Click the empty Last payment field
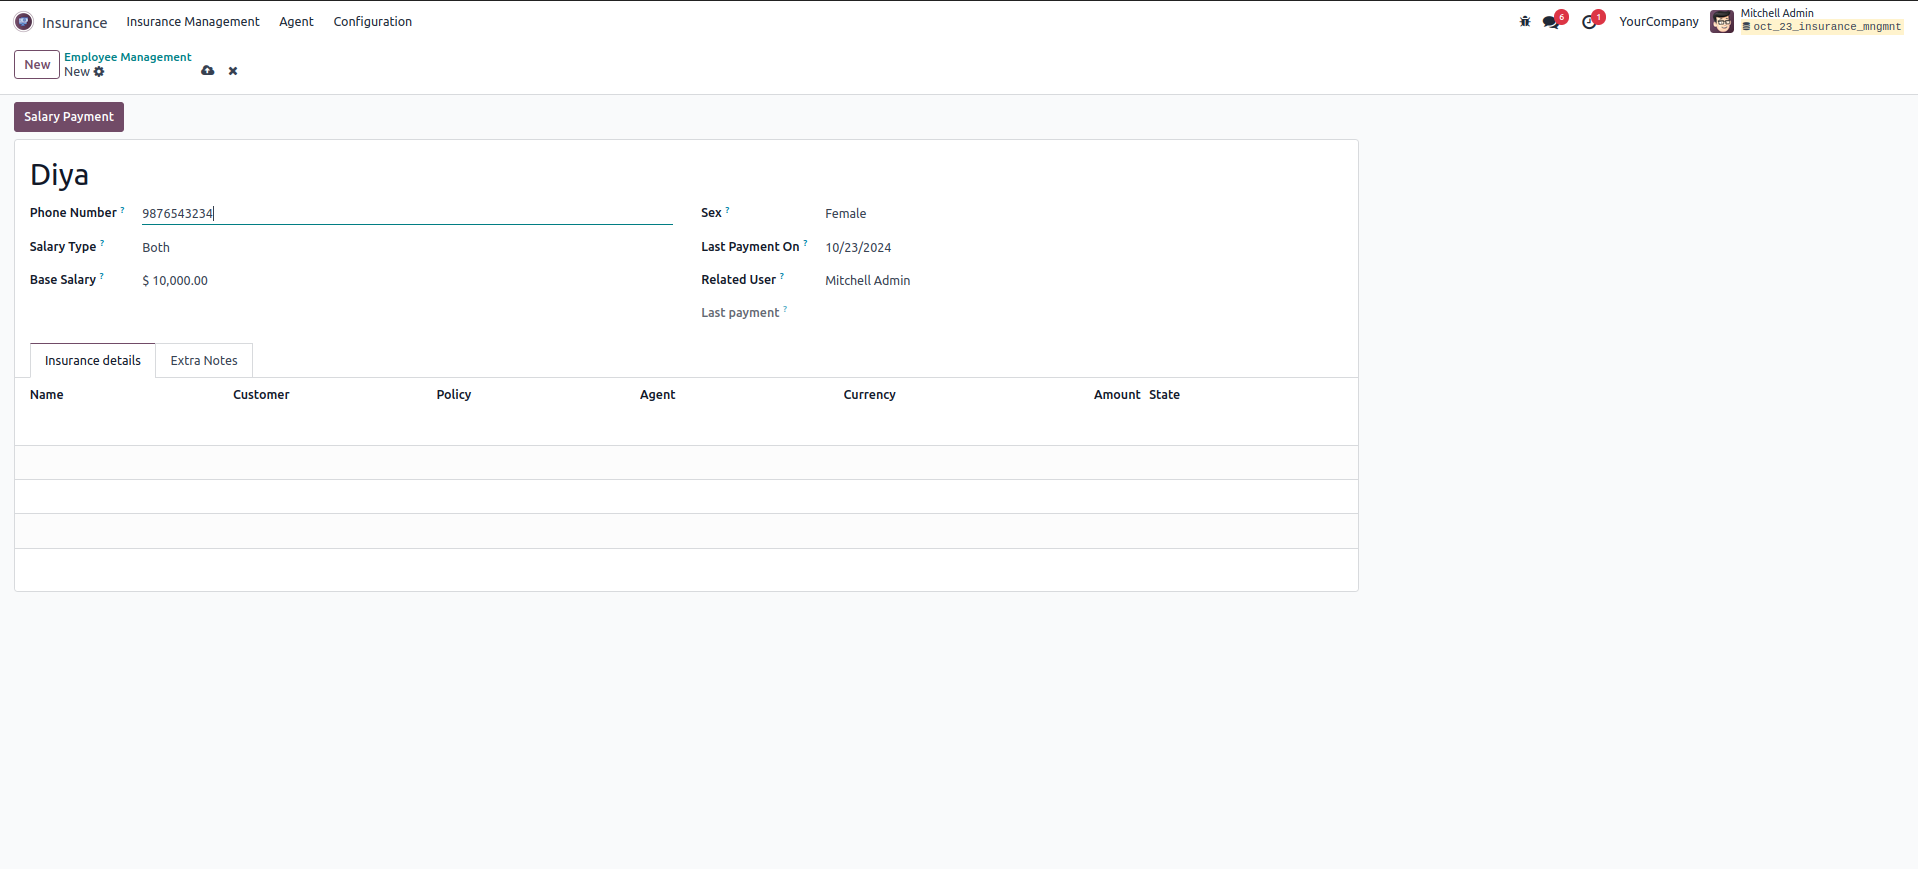1918x869 pixels. 1084,313
